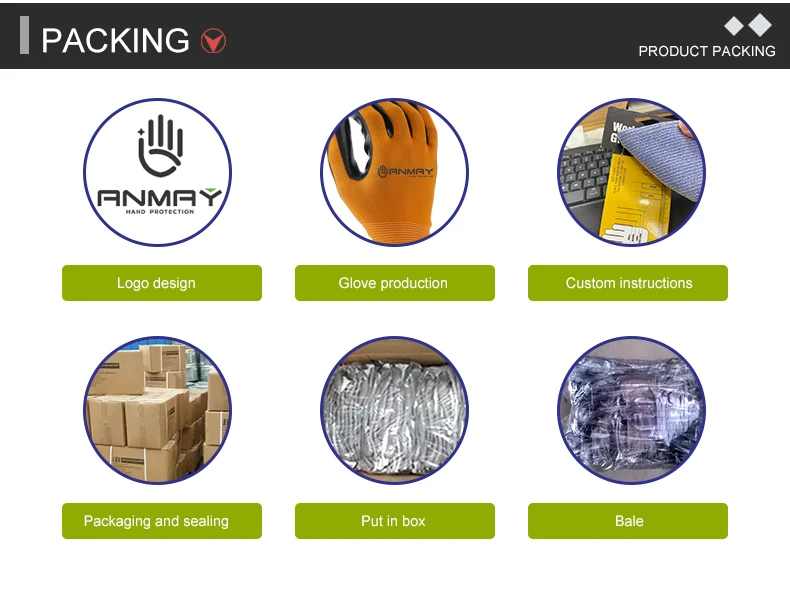Click the ANMAY Hand Protection logo text
Image resolution: width=790 pixels, height=598 pixels.
point(159,201)
